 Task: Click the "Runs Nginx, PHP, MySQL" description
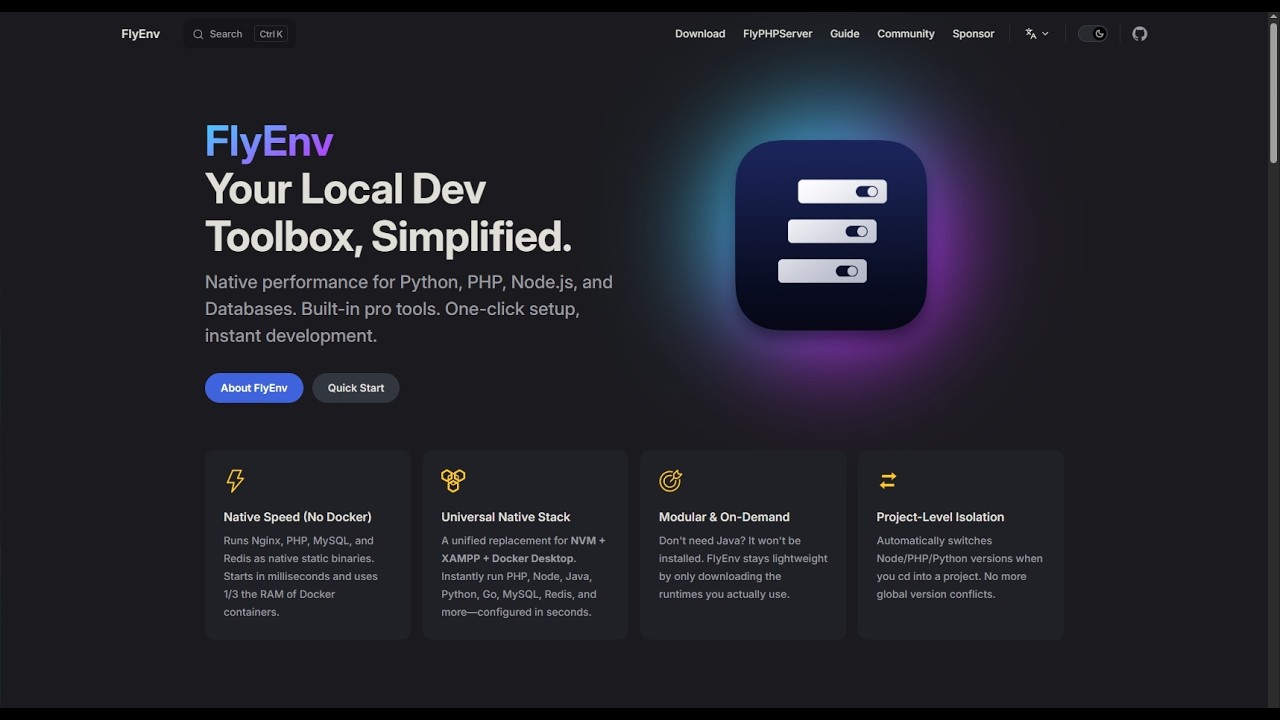click(301, 576)
